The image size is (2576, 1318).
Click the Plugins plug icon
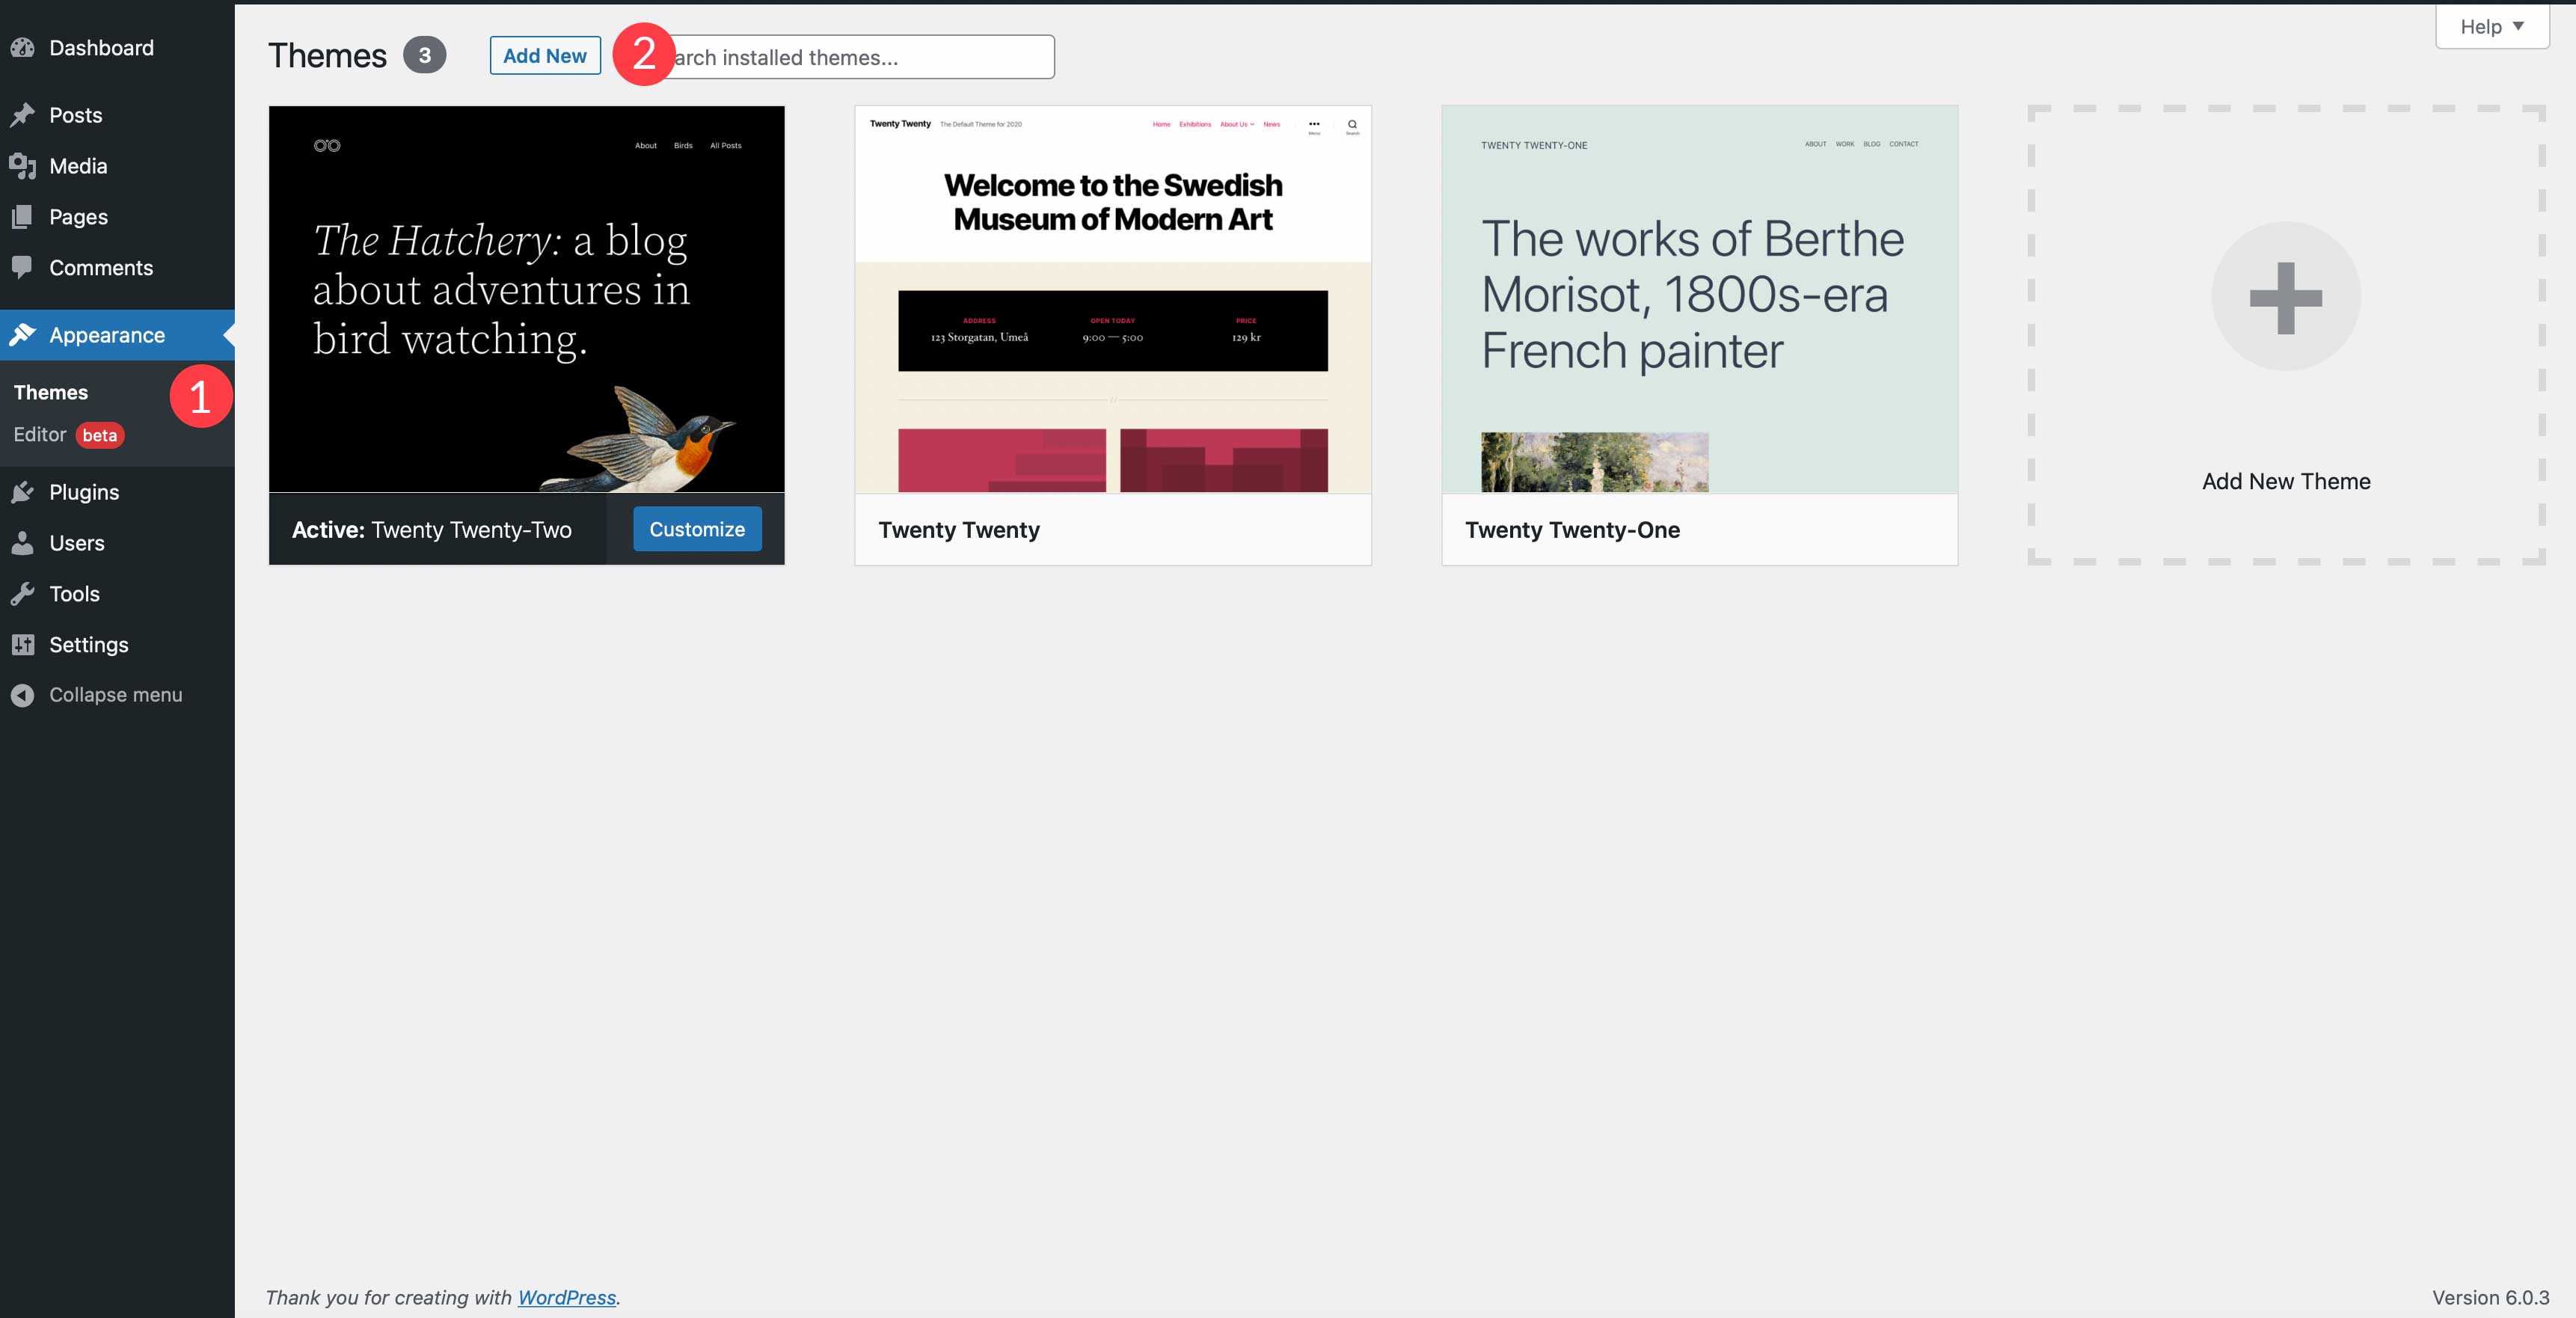tap(23, 492)
